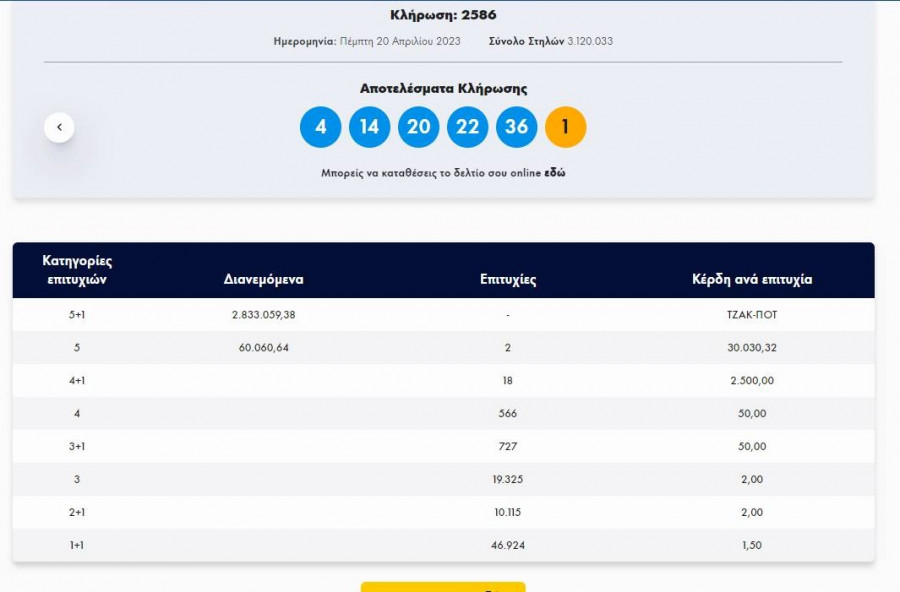Image resolution: width=900 pixels, height=592 pixels.
Task: Click the 'Κέρδη ανά επιτυχία' column header
Action: coord(752,280)
